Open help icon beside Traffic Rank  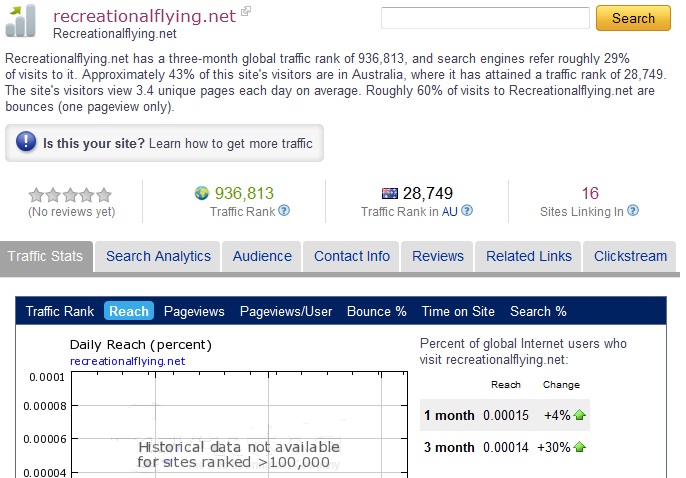click(x=284, y=211)
